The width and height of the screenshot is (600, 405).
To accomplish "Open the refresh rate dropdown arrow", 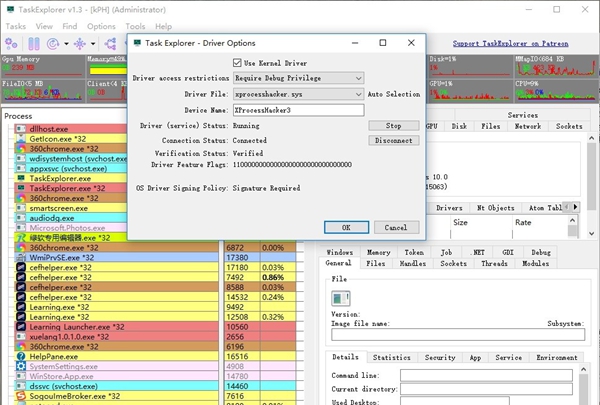I will [66, 44].
